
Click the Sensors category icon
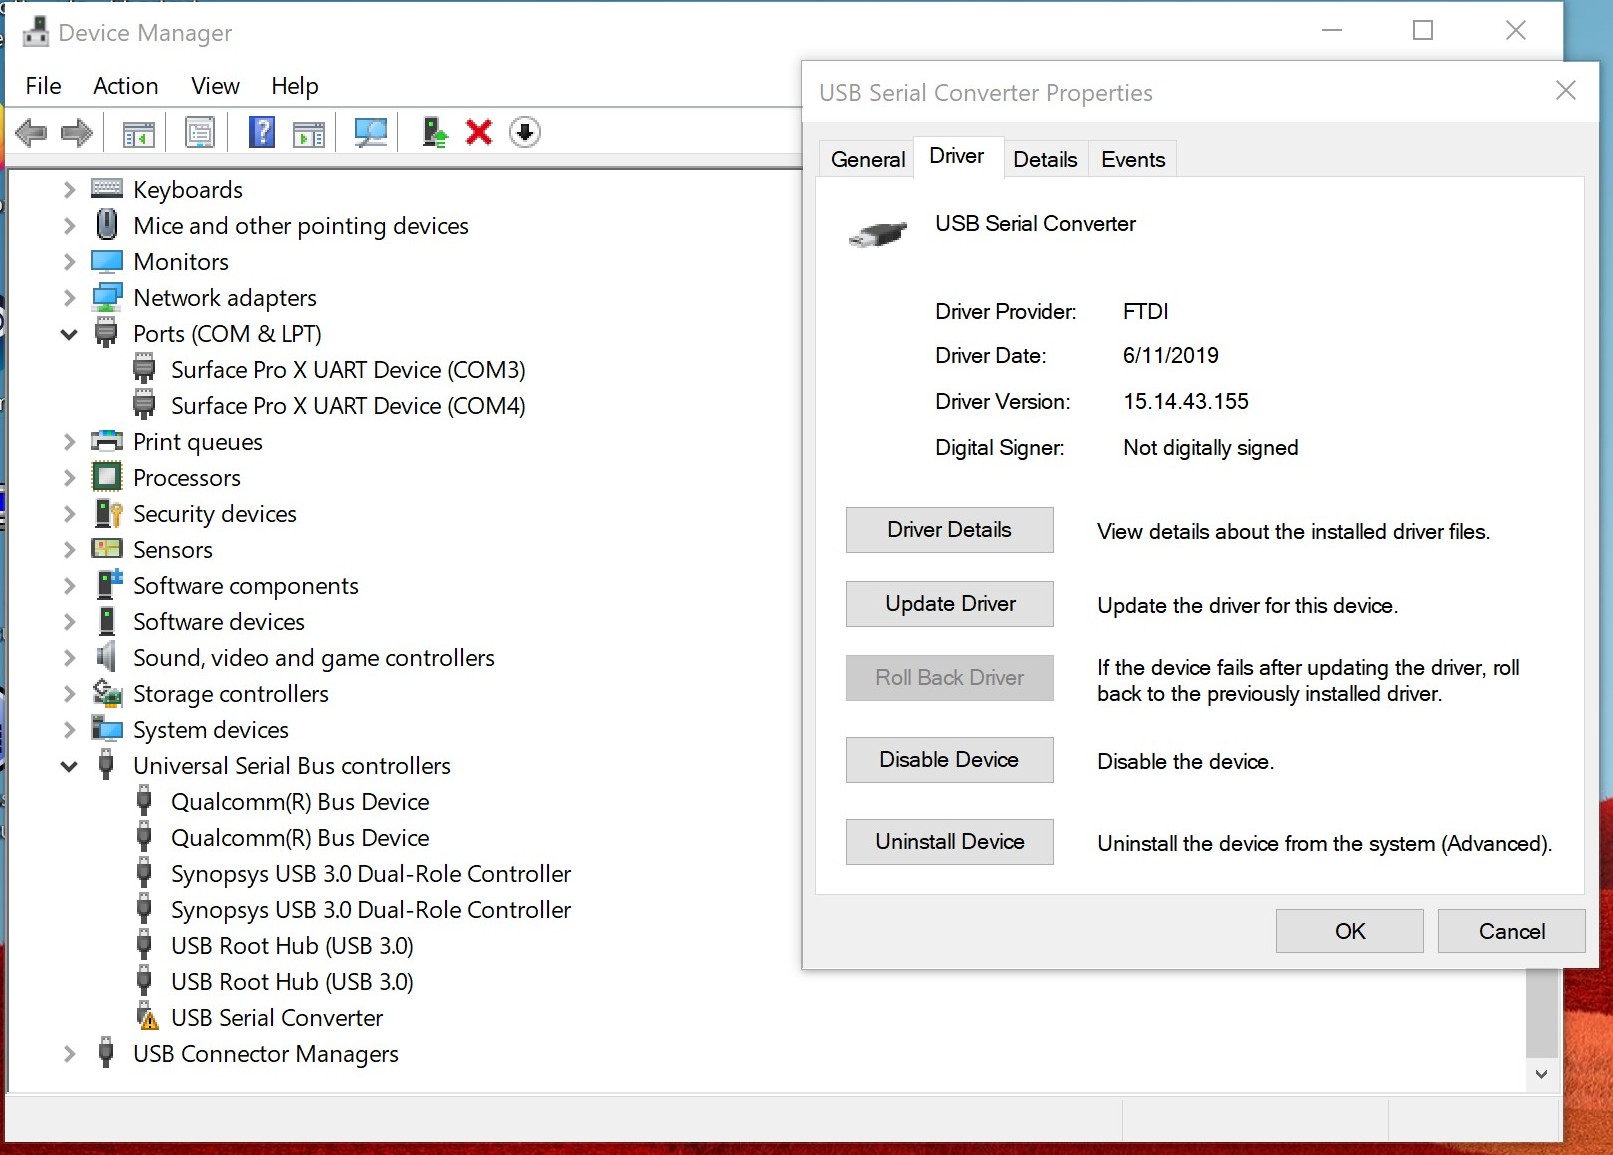107,549
